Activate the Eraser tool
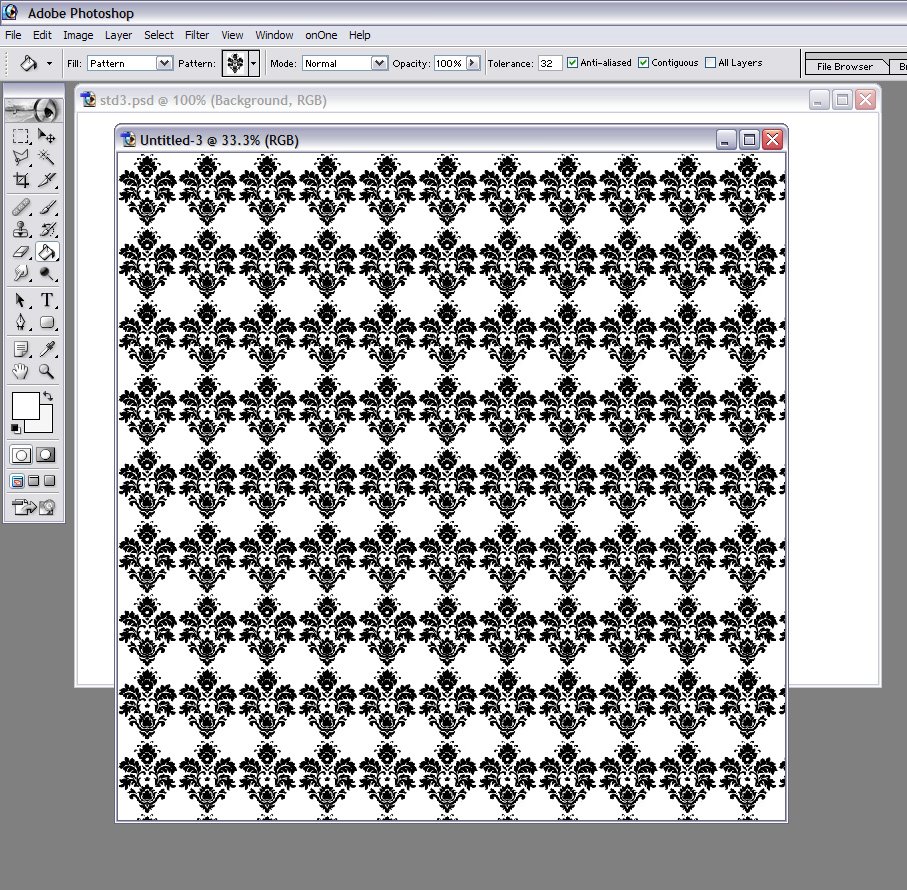Viewport: 907px width, 890px height. (20, 252)
